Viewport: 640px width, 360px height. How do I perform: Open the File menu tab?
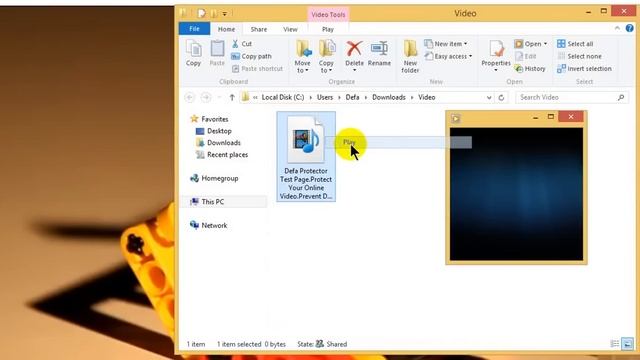[194, 29]
